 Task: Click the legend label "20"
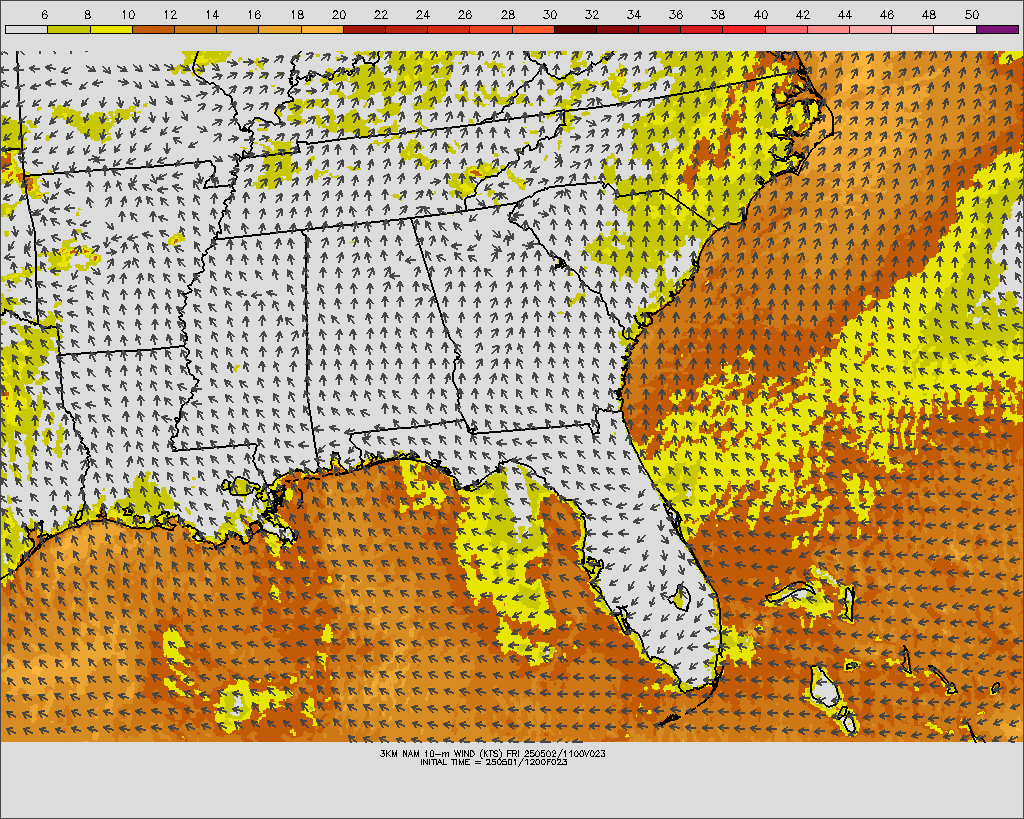point(339,14)
